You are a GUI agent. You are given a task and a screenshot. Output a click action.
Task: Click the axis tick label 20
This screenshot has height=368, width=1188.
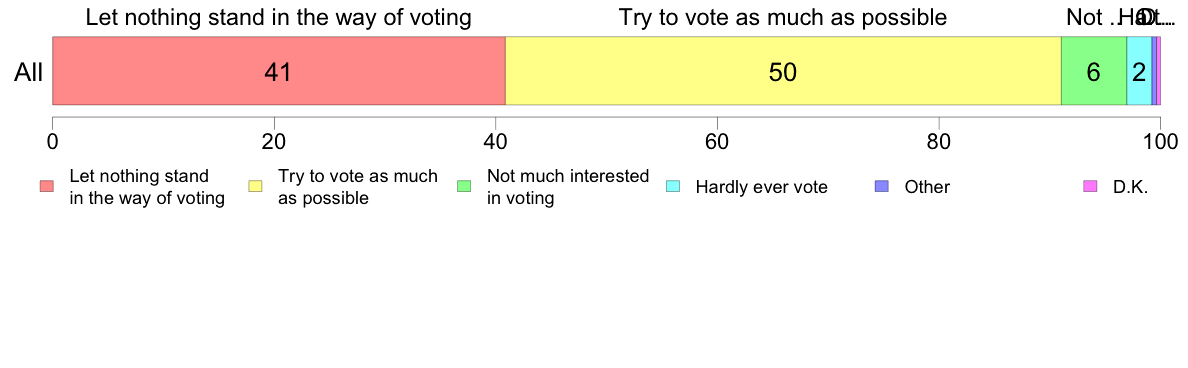[x=274, y=142]
